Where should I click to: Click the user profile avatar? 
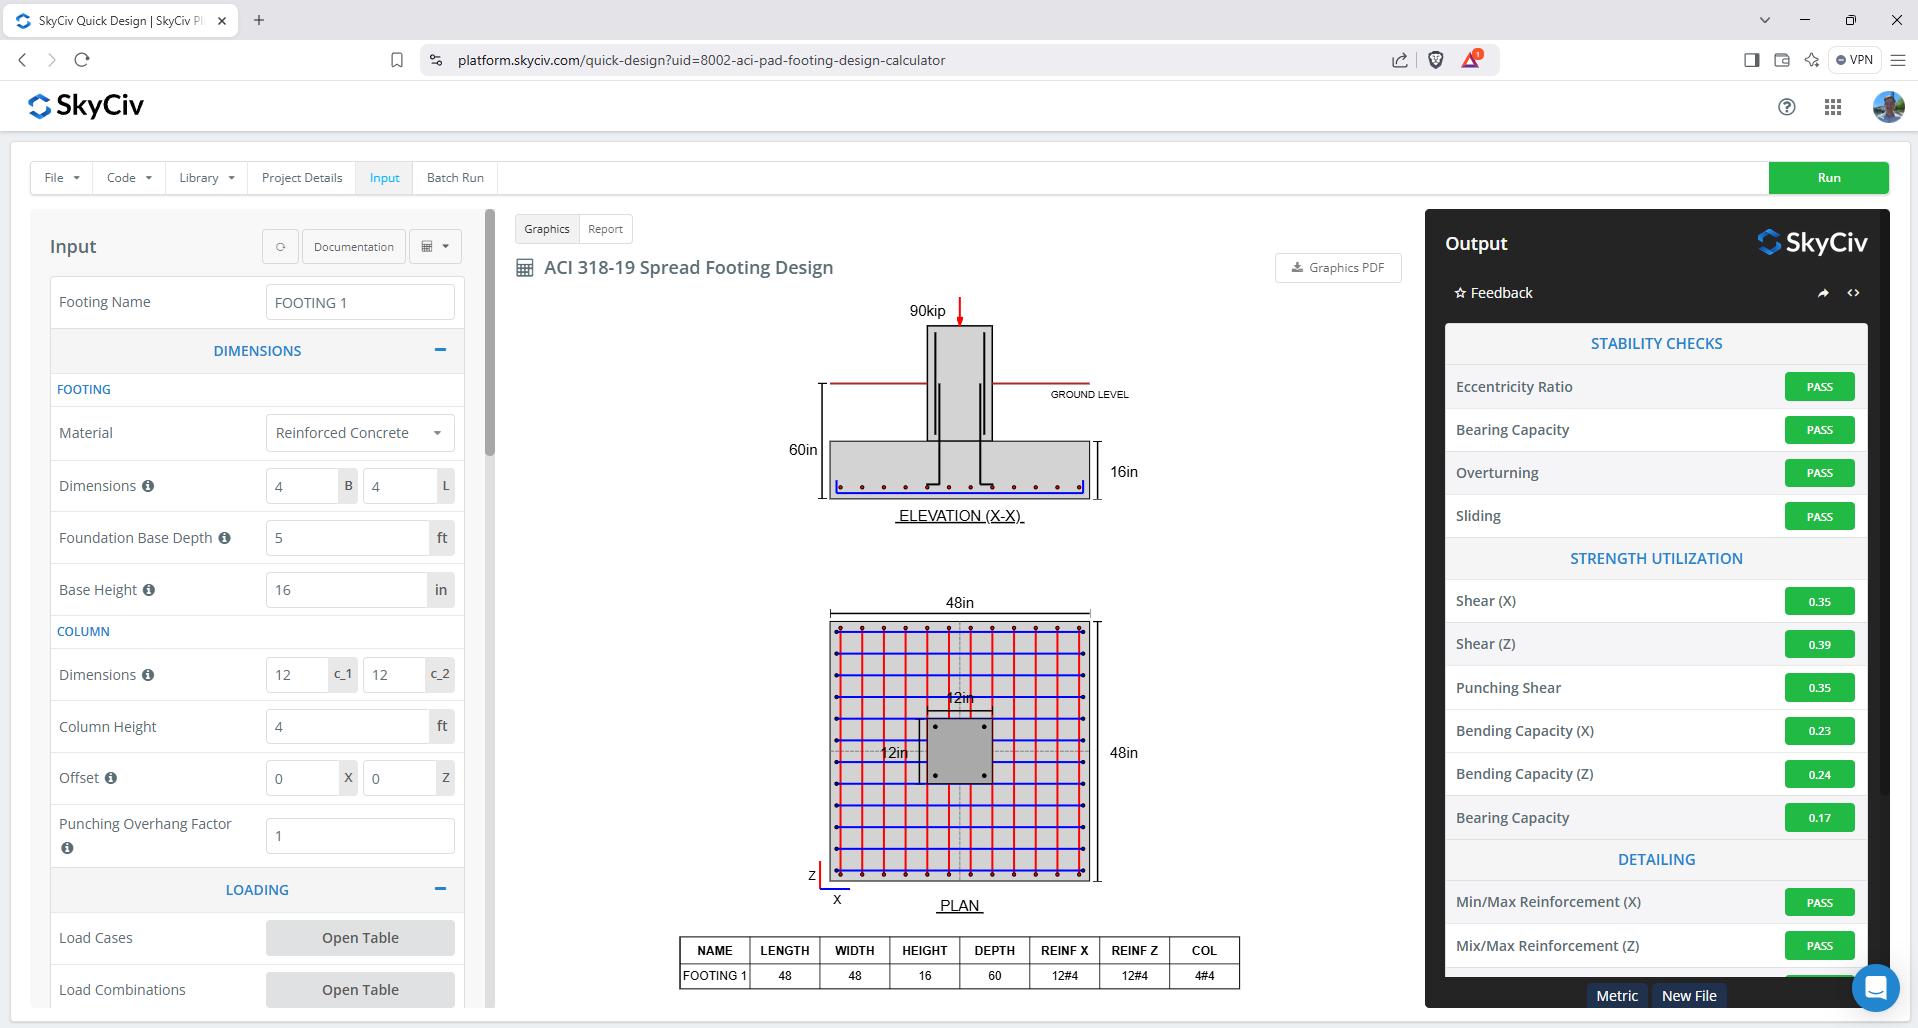coord(1887,107)
